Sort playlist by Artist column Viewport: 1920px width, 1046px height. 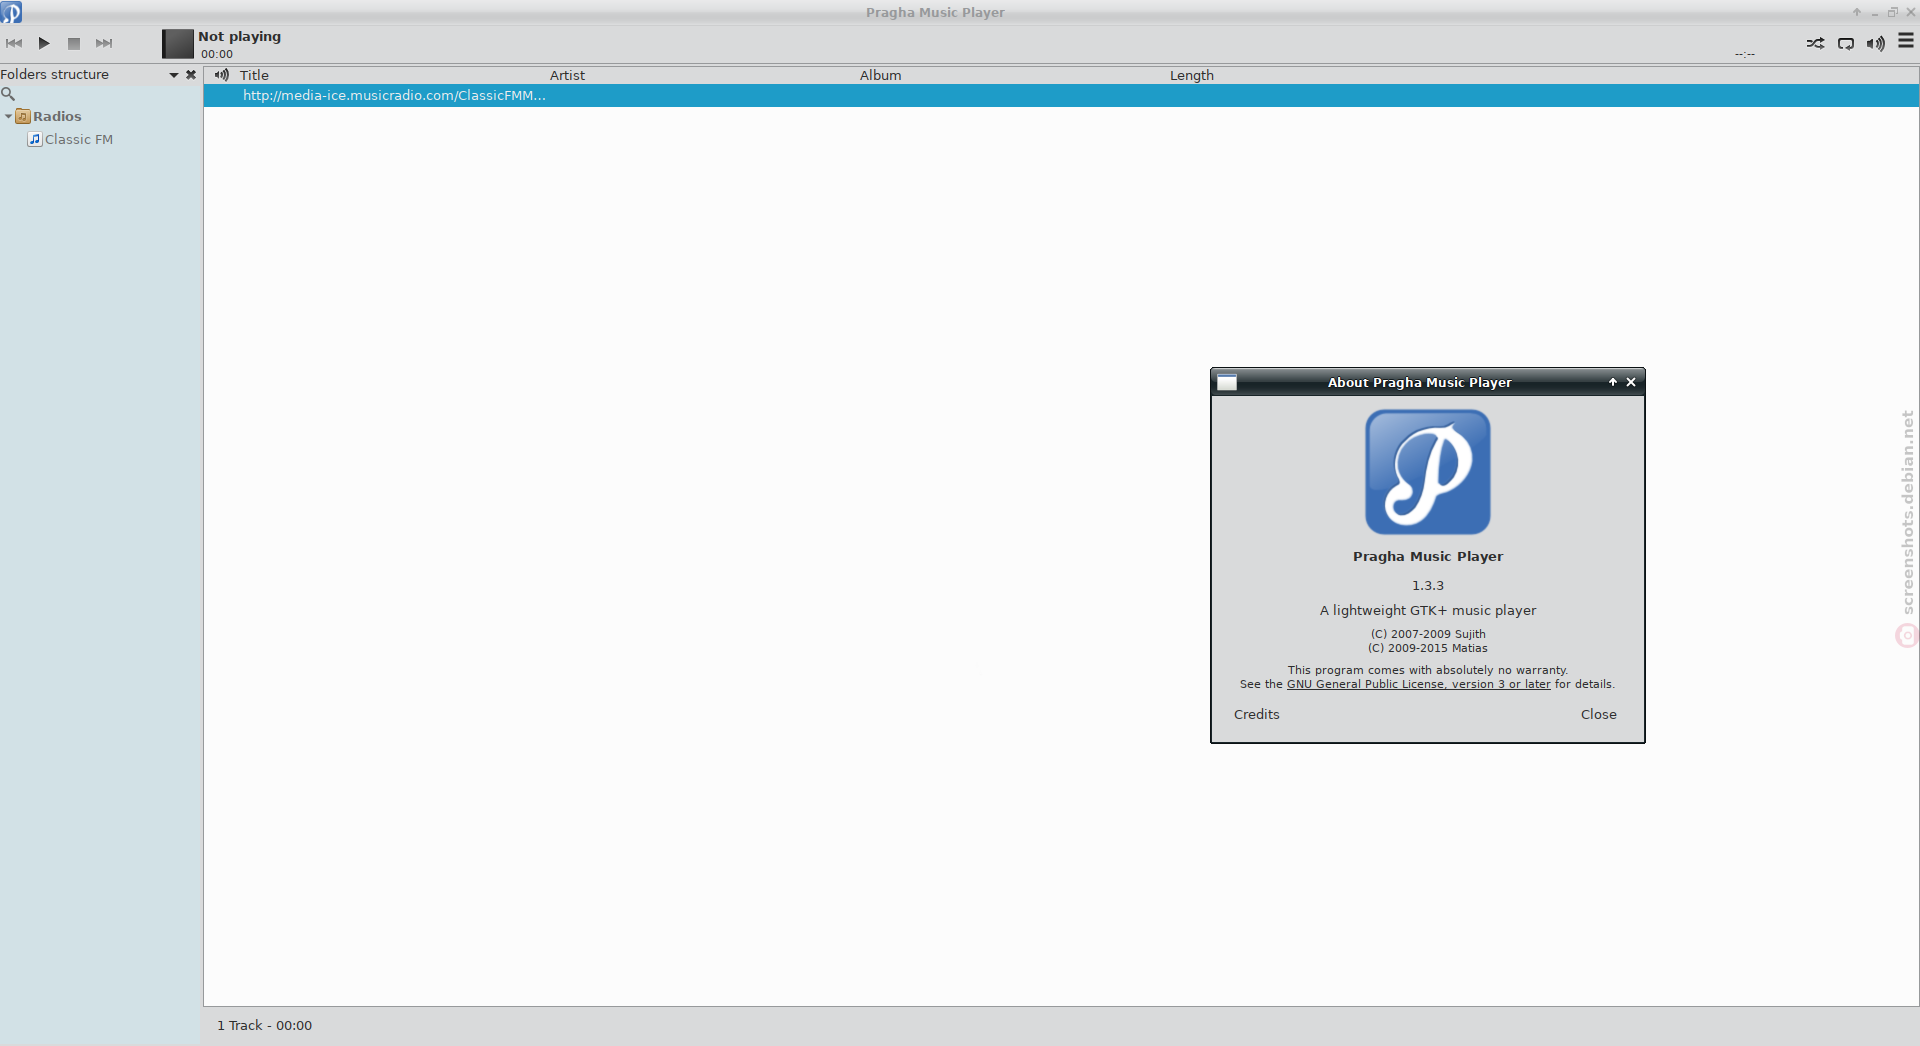[x=567, y=75]
